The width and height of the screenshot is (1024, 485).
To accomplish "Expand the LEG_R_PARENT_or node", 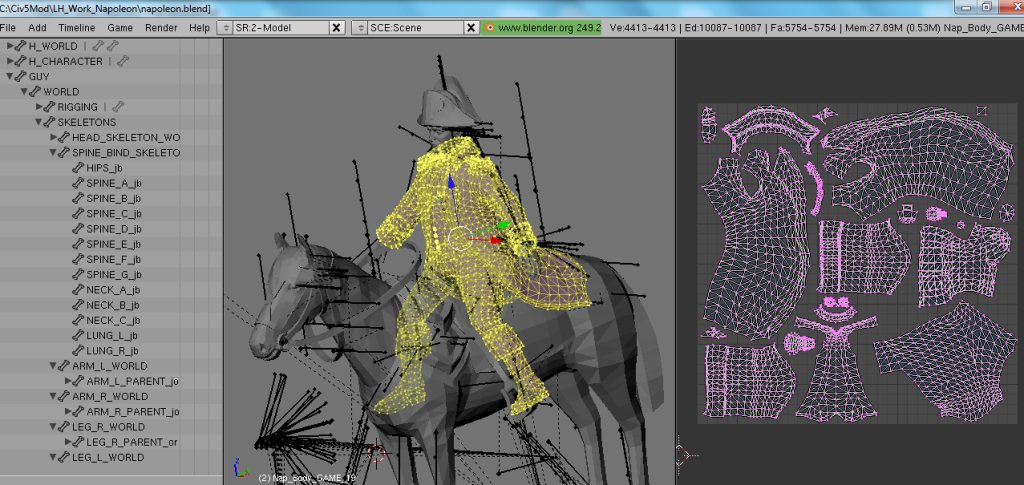I will [68, 442].
